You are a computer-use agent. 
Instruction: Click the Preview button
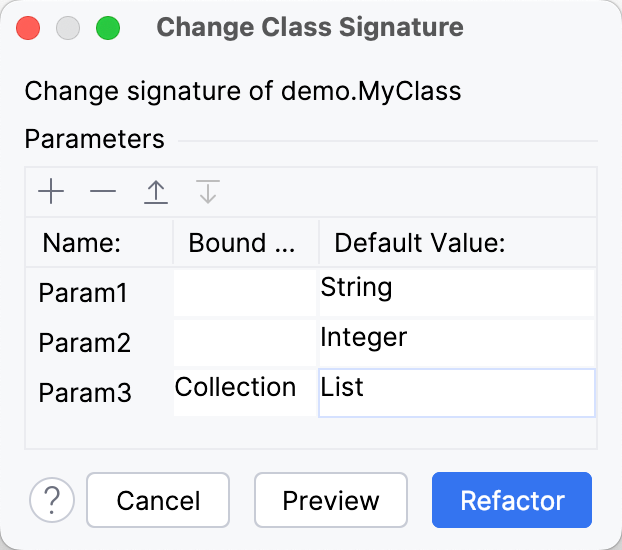click(331, 500)
